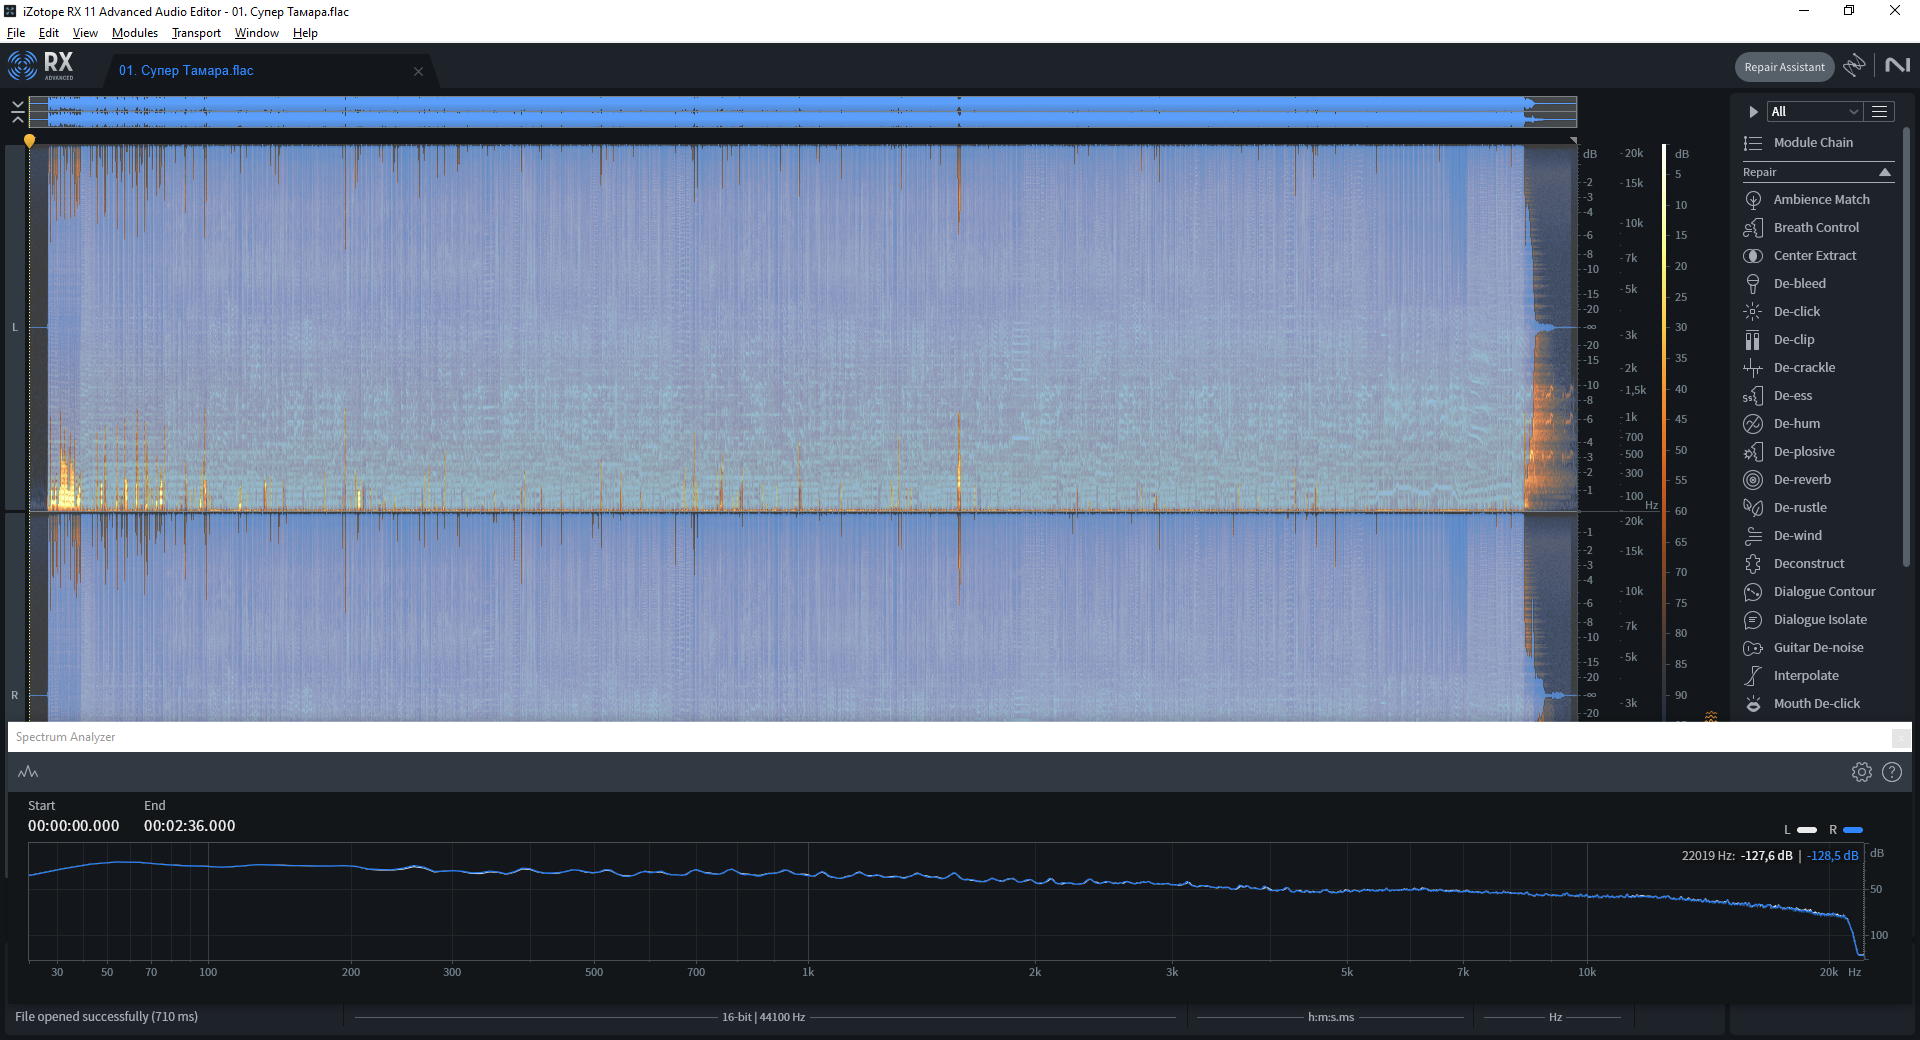Open the Module Chain
Screen dimensions: 1920x1040
point(1812,143)
